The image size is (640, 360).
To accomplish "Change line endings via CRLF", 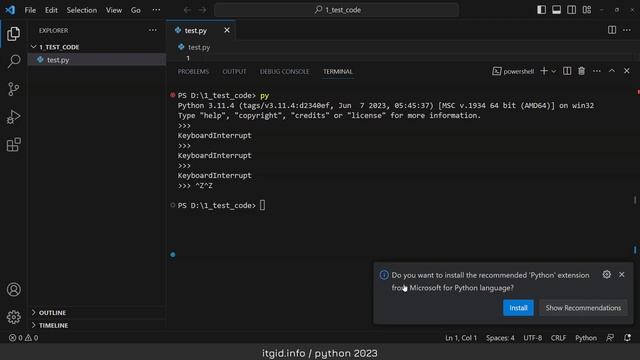I will point(558,338).
